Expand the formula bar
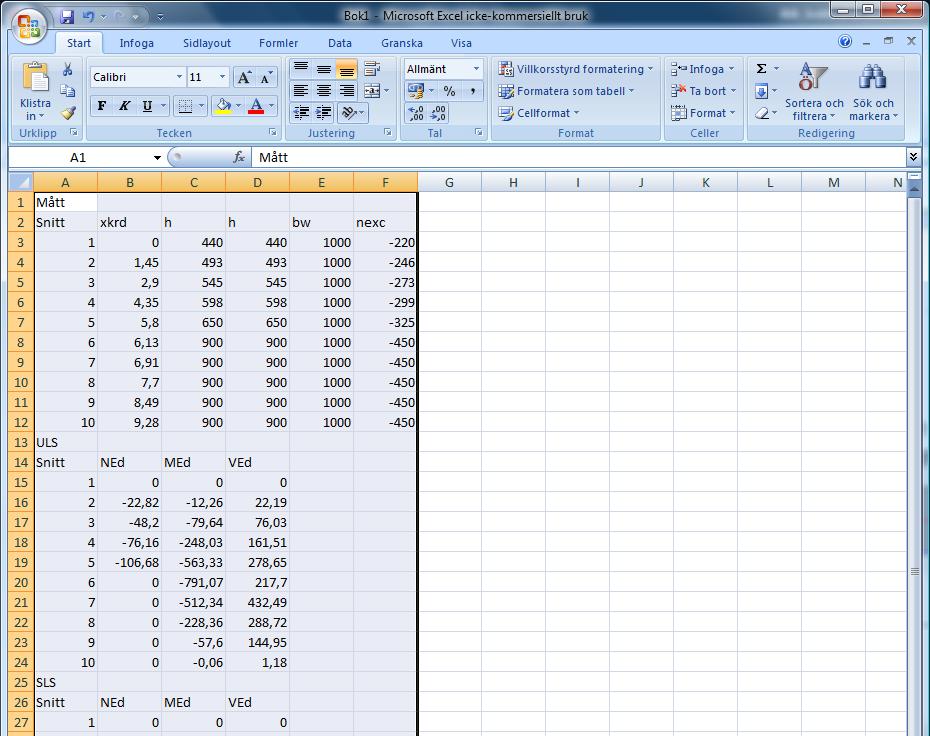 point(913,157)
